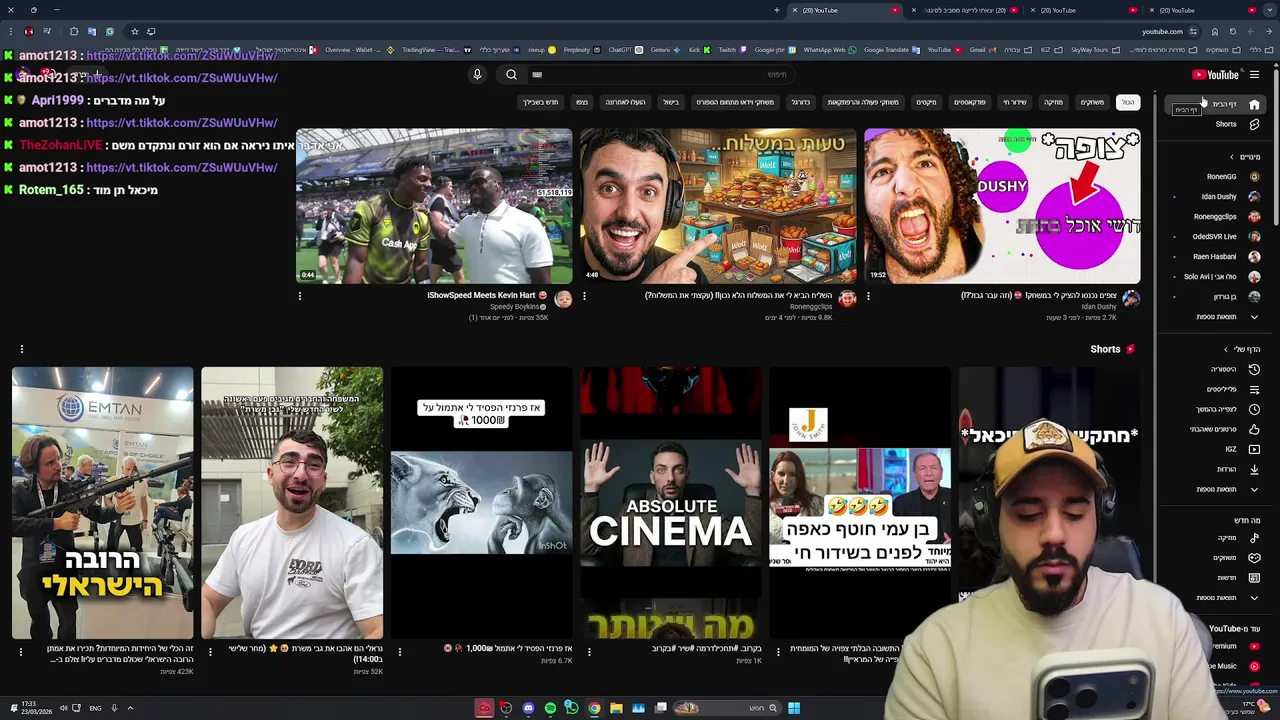
Task: Show hidden system tray icons
Action: point(130,708)
